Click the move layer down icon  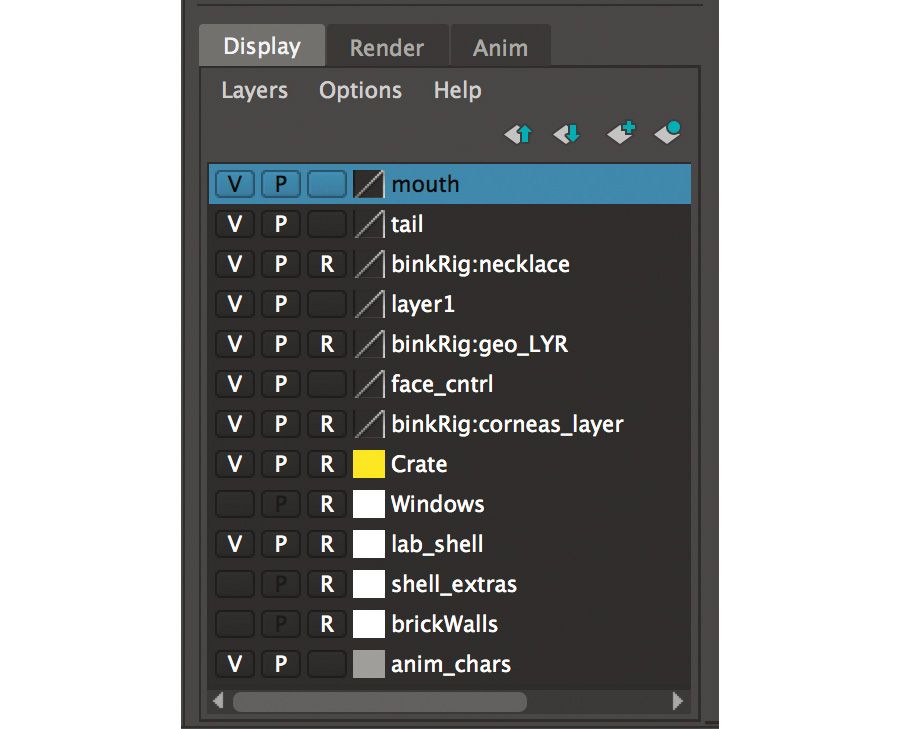[x=567, y=134]
